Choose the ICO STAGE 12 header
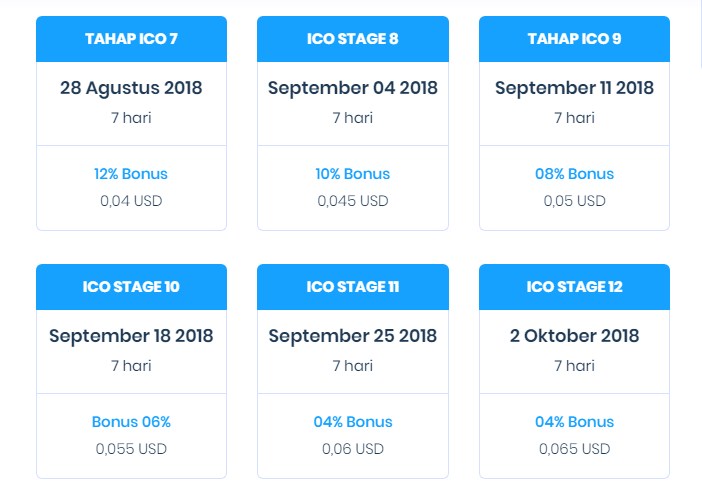The width and height of the screenshot is (702, 500). coord(574,287)
